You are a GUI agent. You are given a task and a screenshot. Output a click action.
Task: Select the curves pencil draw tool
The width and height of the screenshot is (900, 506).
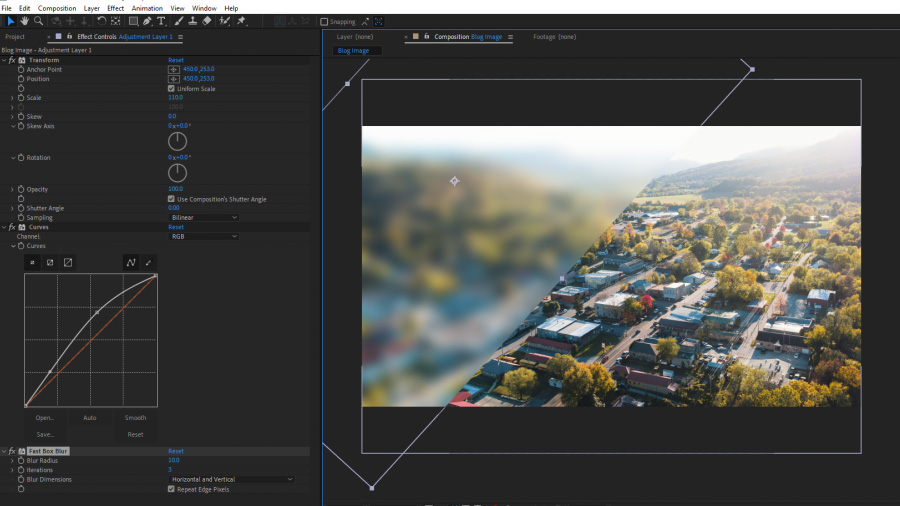pos(149,262)
